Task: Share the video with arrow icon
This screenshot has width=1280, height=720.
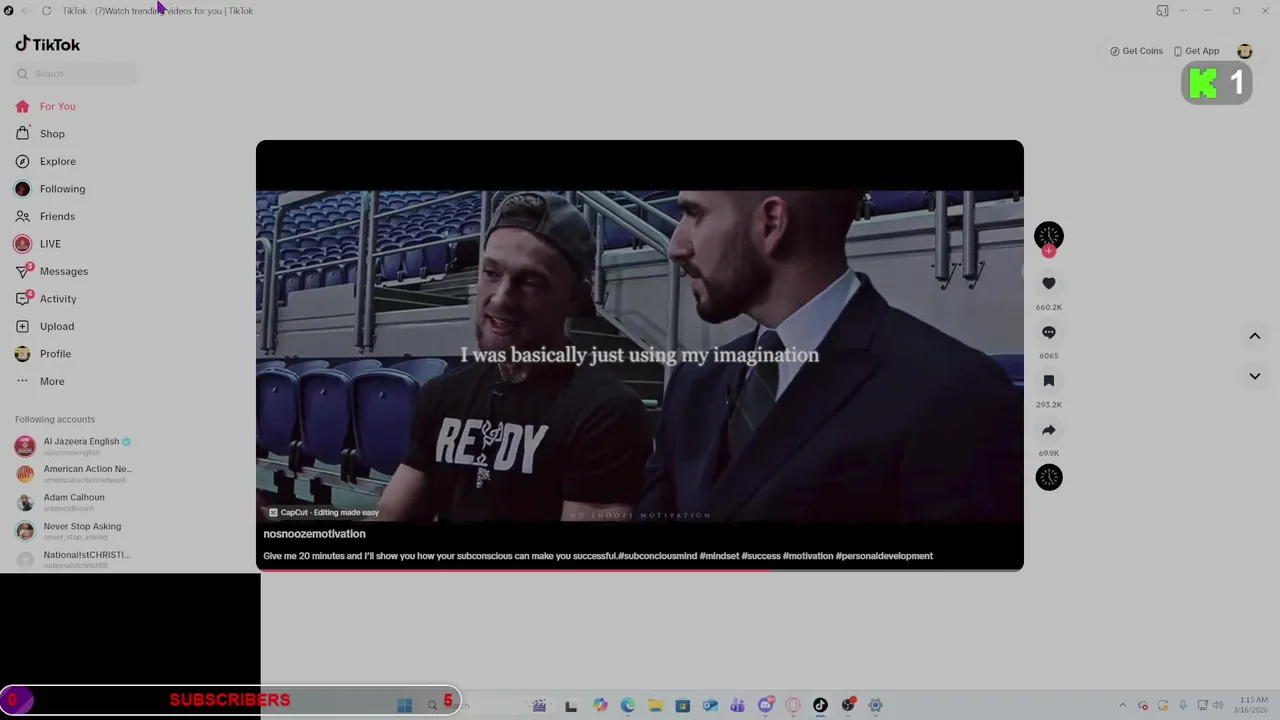Action: point(1049,430)
